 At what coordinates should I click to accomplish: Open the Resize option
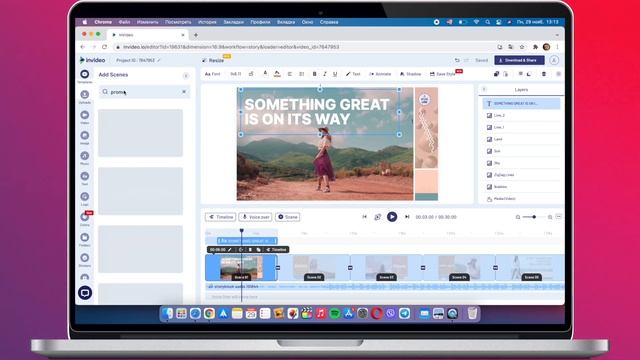(x=213, y=60)
